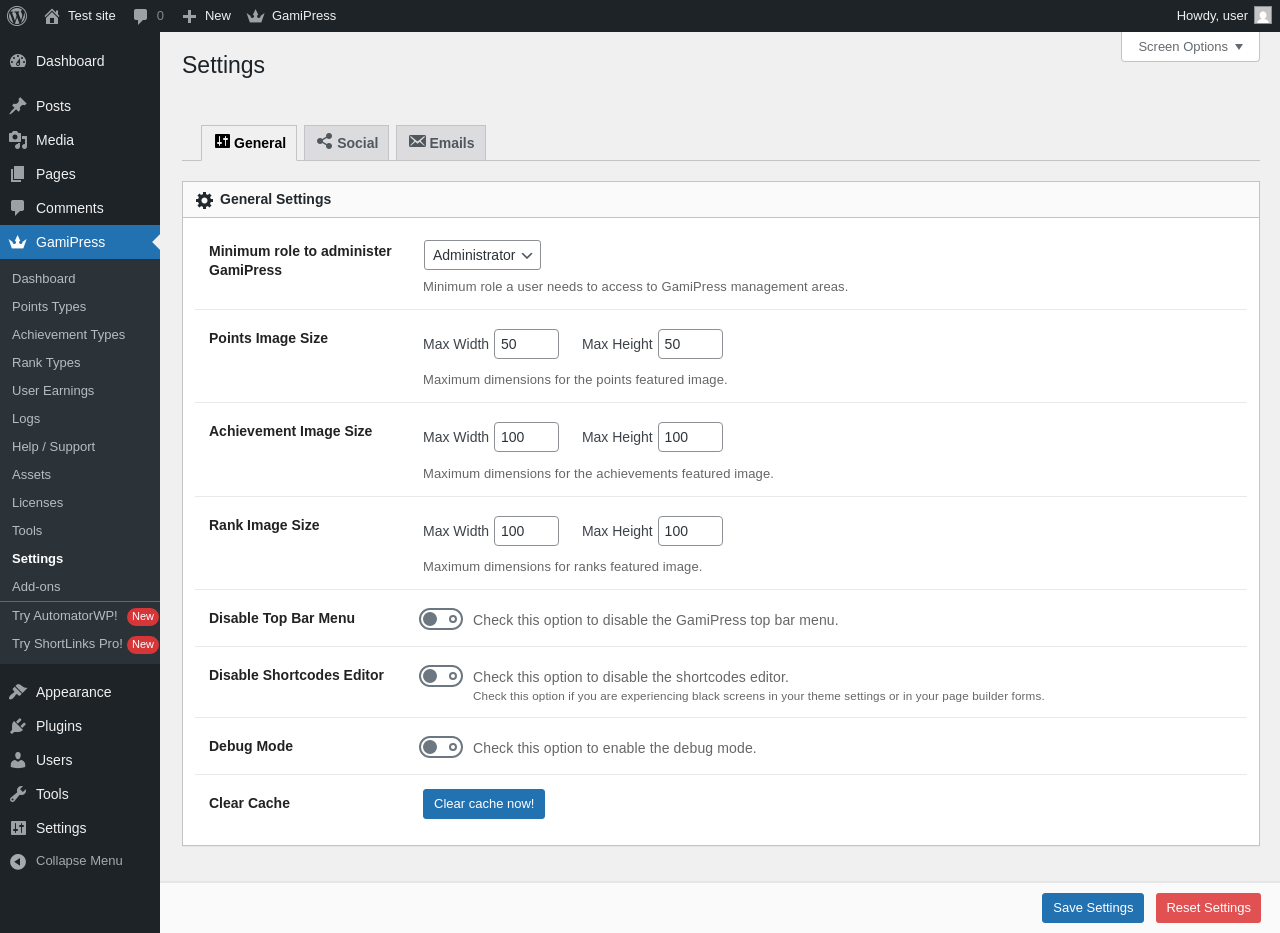Toggle Disable Top Bar Menu switch
Image resolution: width=1280 pixels, height=933 pixels.
tap(441, 619)
